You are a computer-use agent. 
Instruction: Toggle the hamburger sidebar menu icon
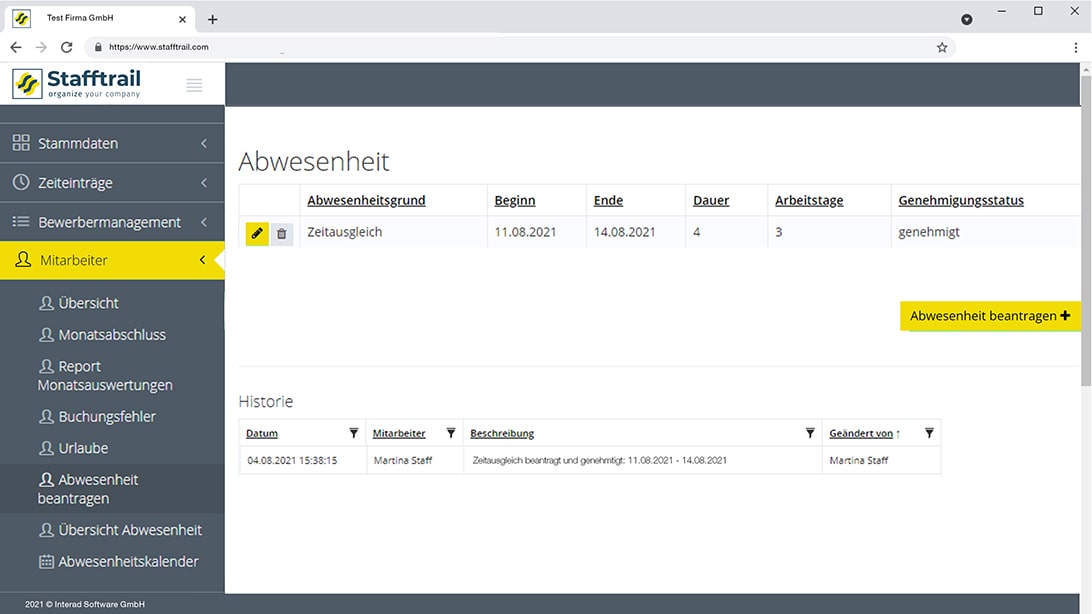(x=194, y=85)
